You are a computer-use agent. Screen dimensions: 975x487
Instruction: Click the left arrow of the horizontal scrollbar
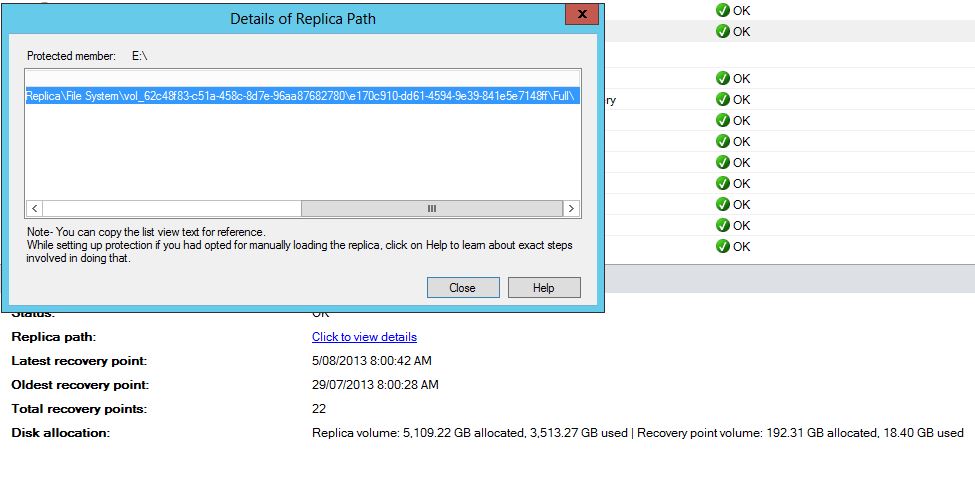tap(35, 208)
